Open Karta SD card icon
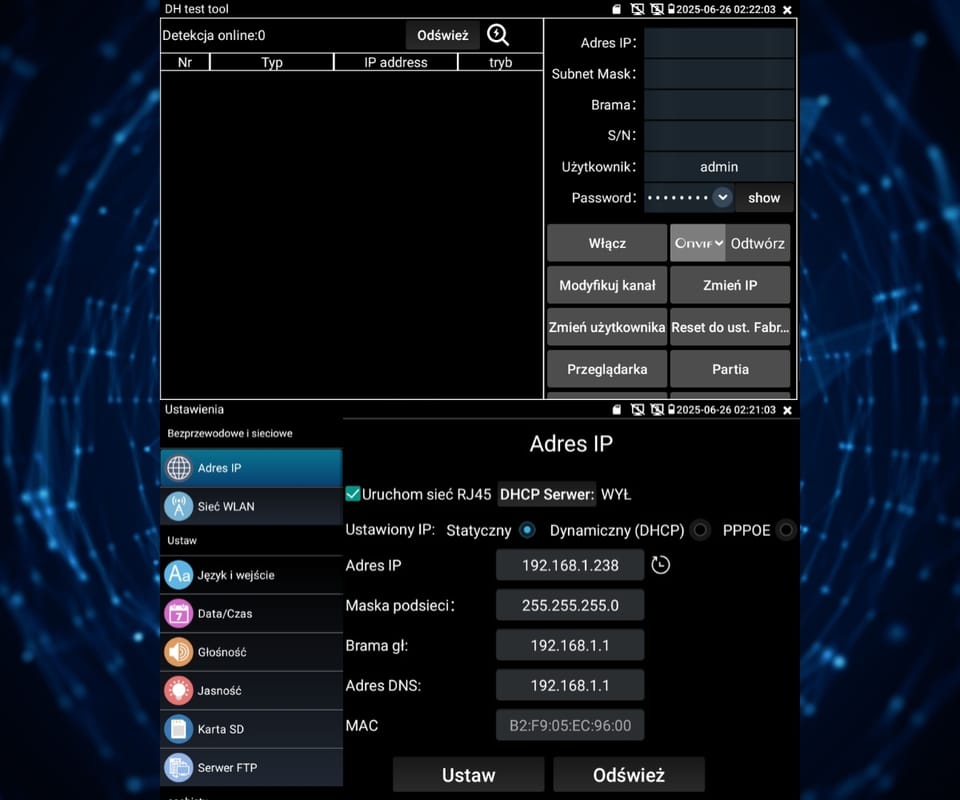Screen dimensions: 960x800 coord(179,729)
